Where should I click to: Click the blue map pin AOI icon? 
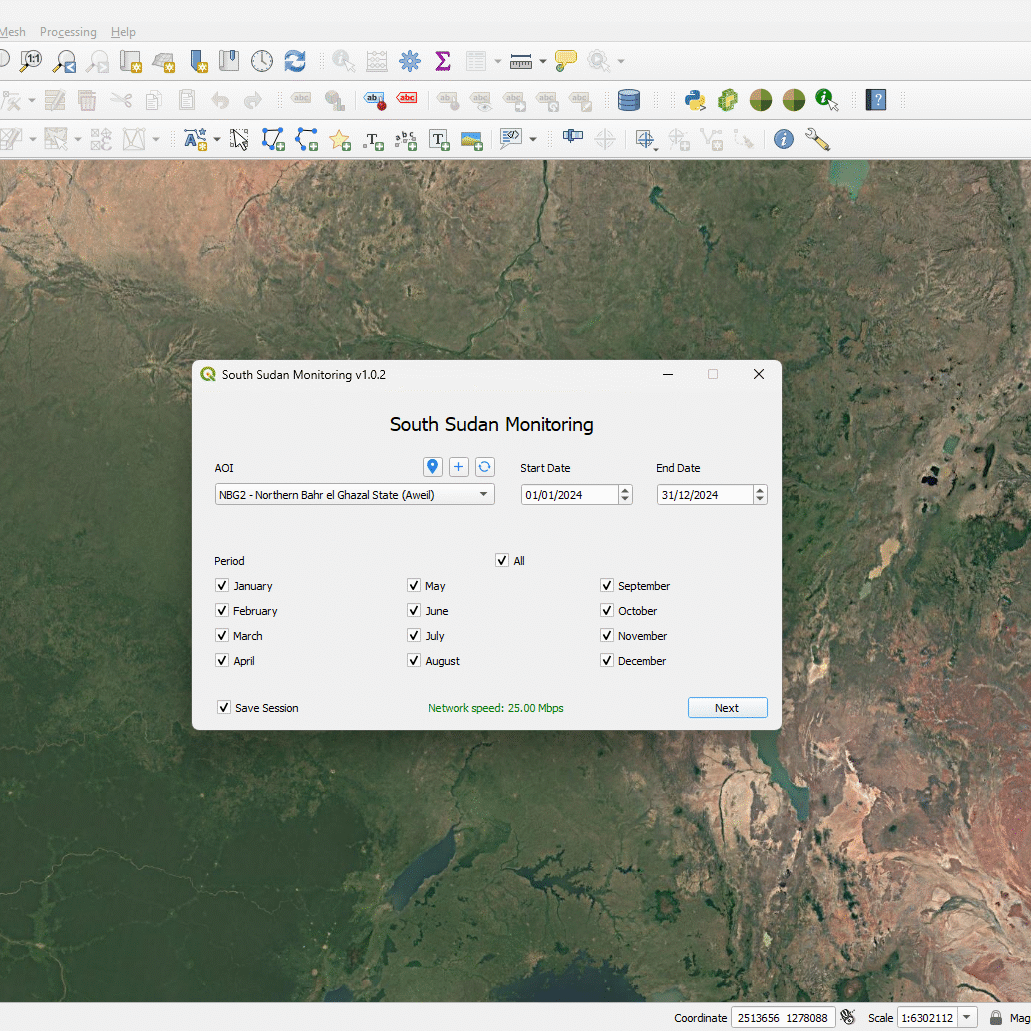[x=432, y=467]
